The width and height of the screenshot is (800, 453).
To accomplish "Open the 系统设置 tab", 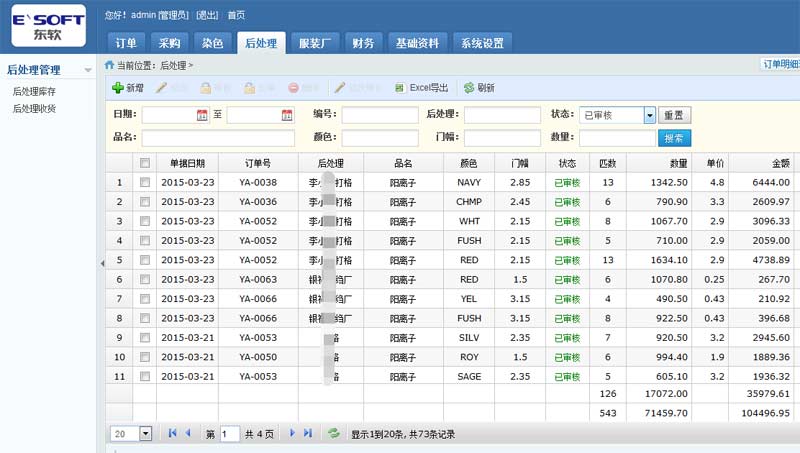I will (x=482, y=43).
